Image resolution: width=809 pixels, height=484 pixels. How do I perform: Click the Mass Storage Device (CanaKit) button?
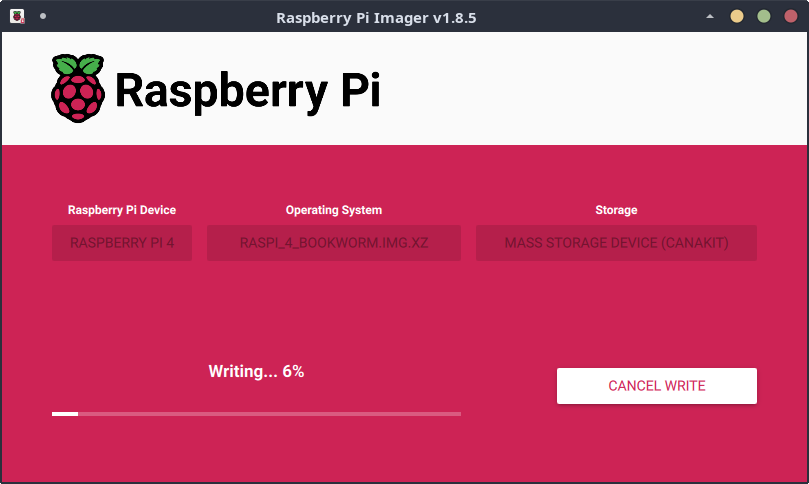616,243
